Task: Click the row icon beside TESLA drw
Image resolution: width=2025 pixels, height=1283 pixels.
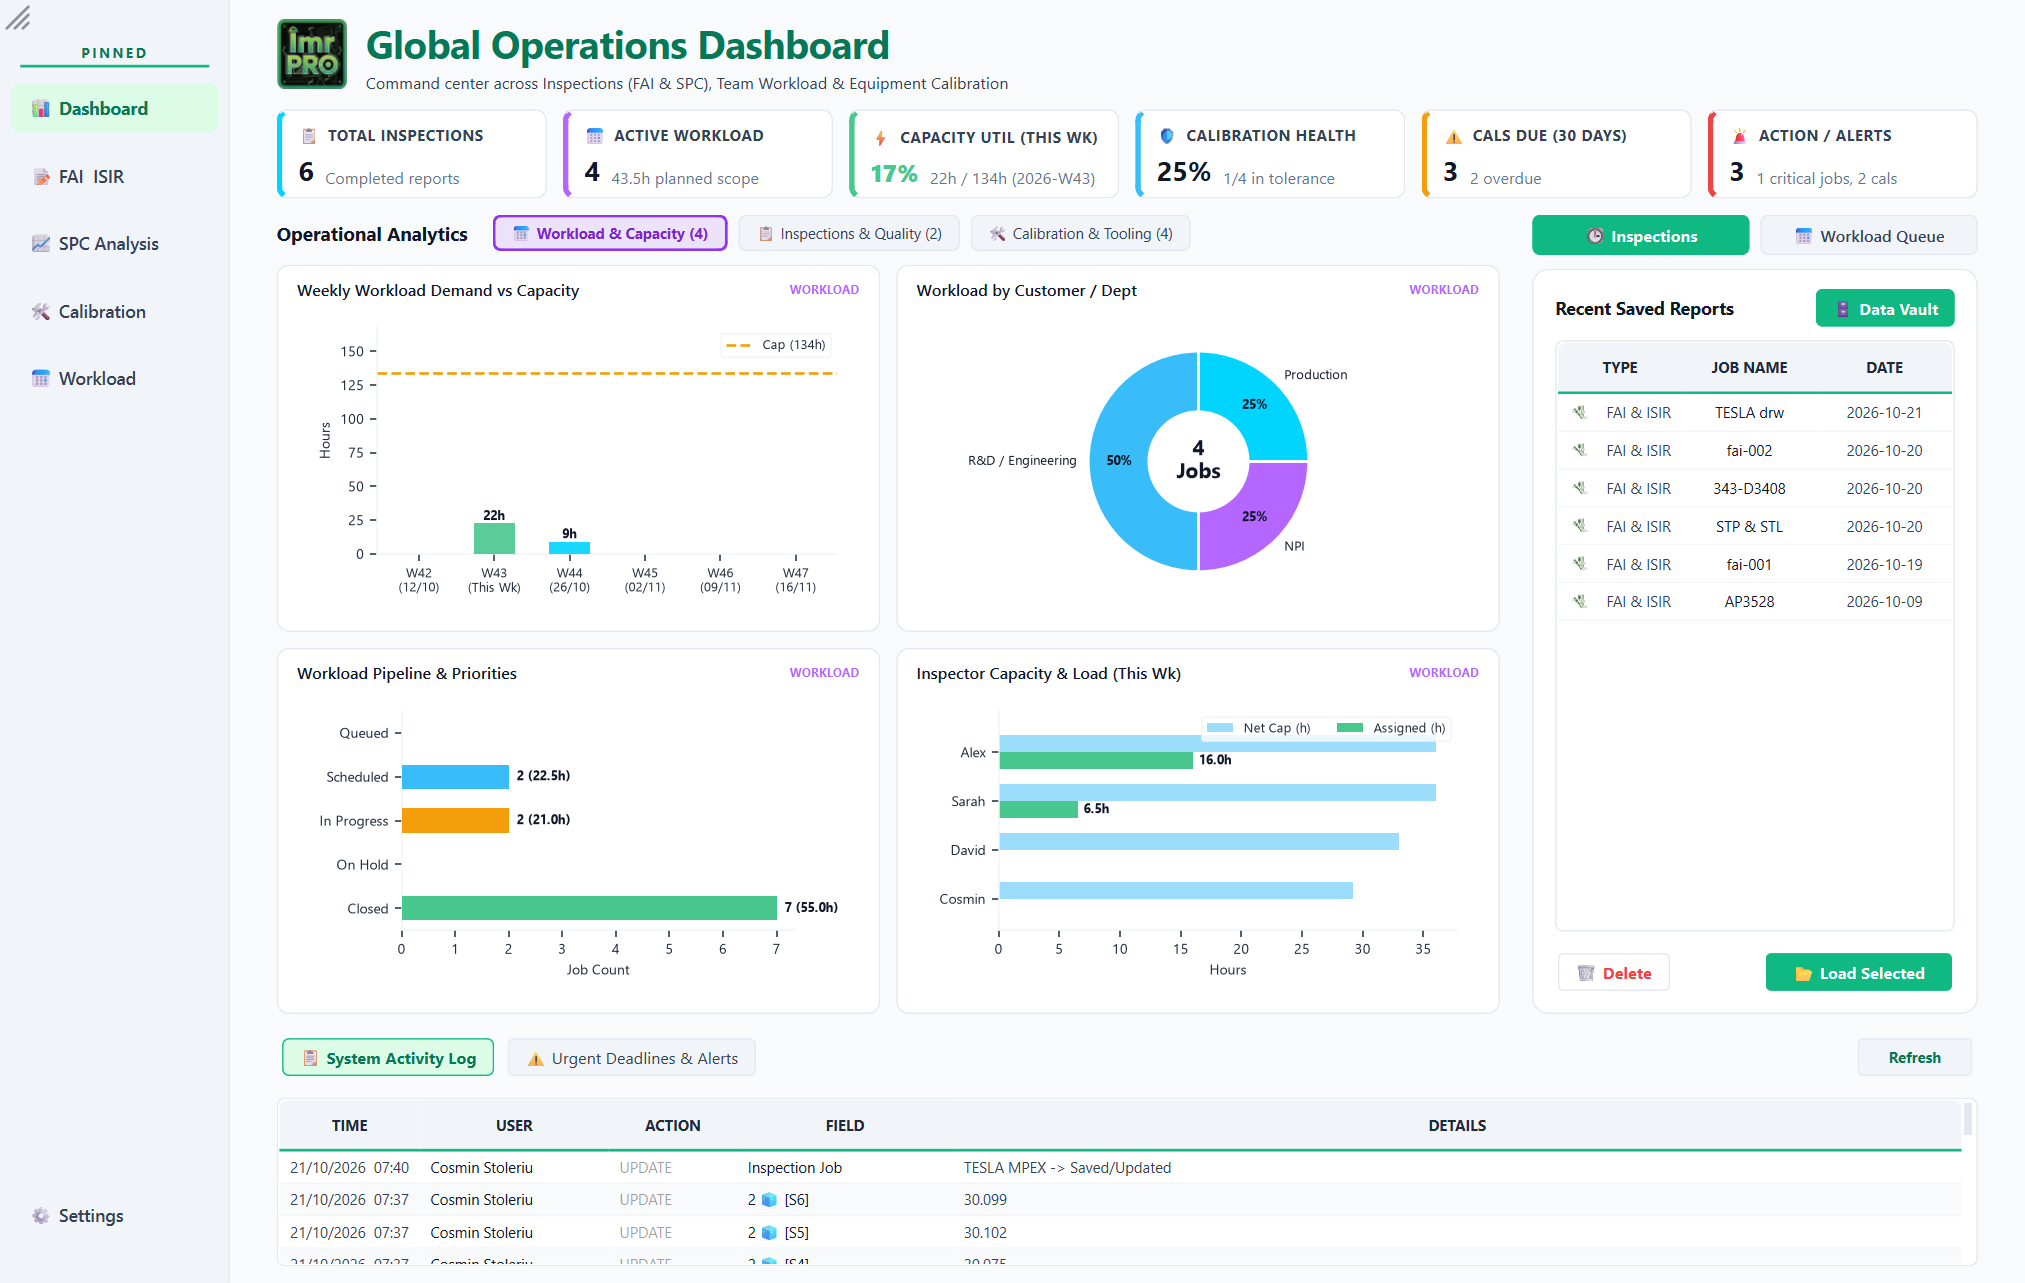Action: (1580, 413)
